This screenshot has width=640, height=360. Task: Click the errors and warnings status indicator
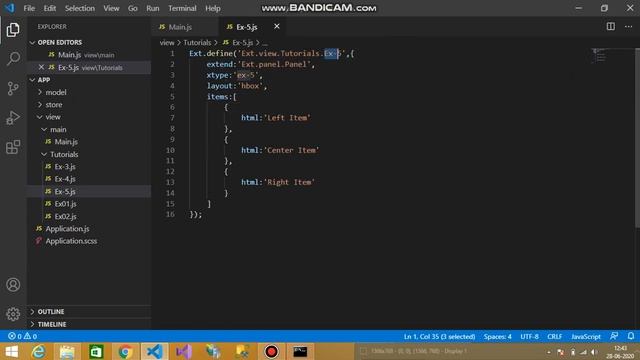[22, 336]
